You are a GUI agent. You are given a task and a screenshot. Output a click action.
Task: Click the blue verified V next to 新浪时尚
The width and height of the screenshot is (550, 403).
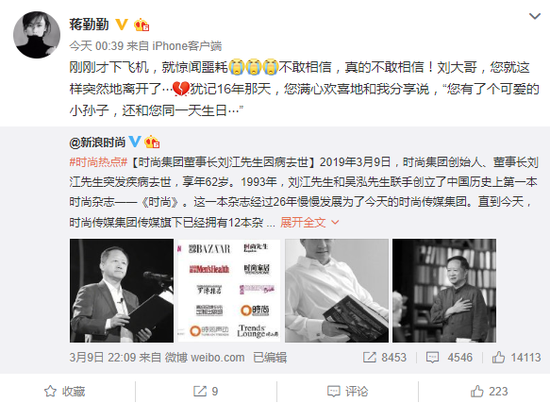(x=135, y=141)
